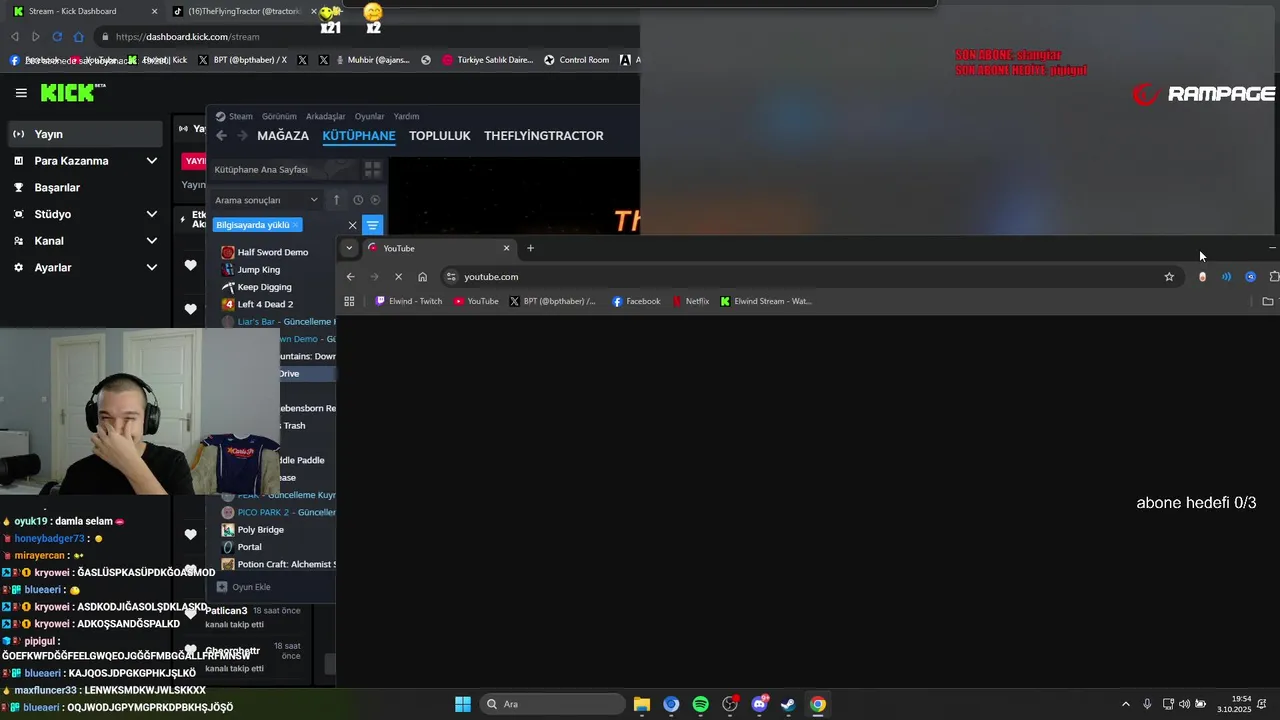1280x720 pixels.
Task: Open THEFLYINGTRACTOR profile tab in Steam
Action: (x=544, y=136)
